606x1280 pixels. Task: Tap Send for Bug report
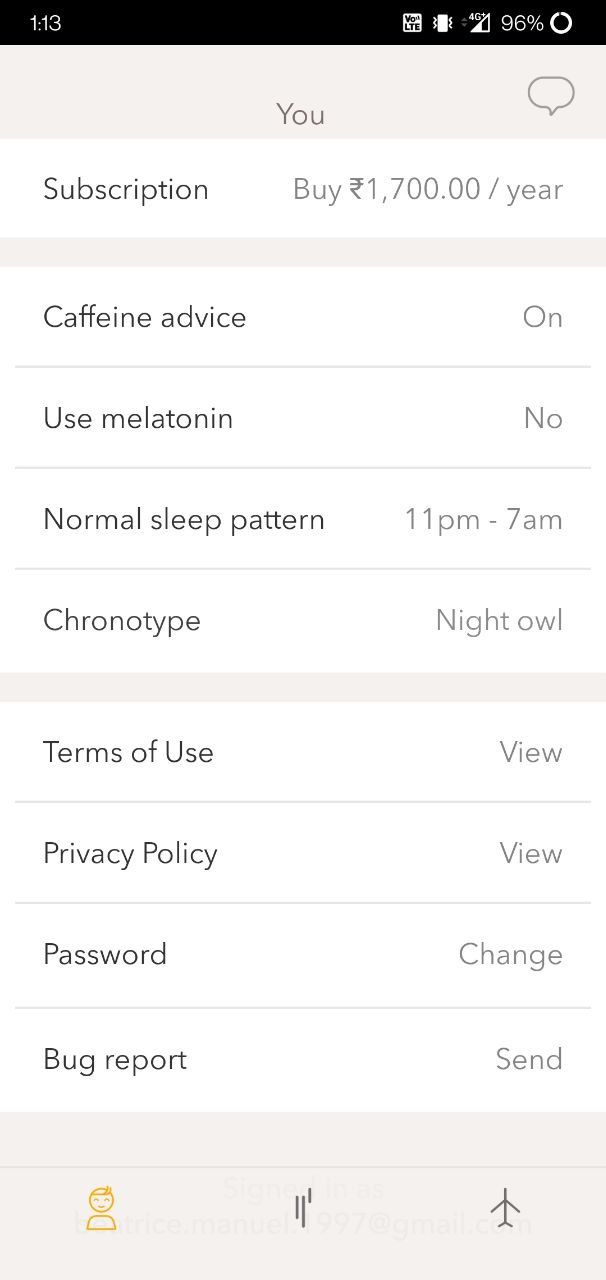[528, 1059]
